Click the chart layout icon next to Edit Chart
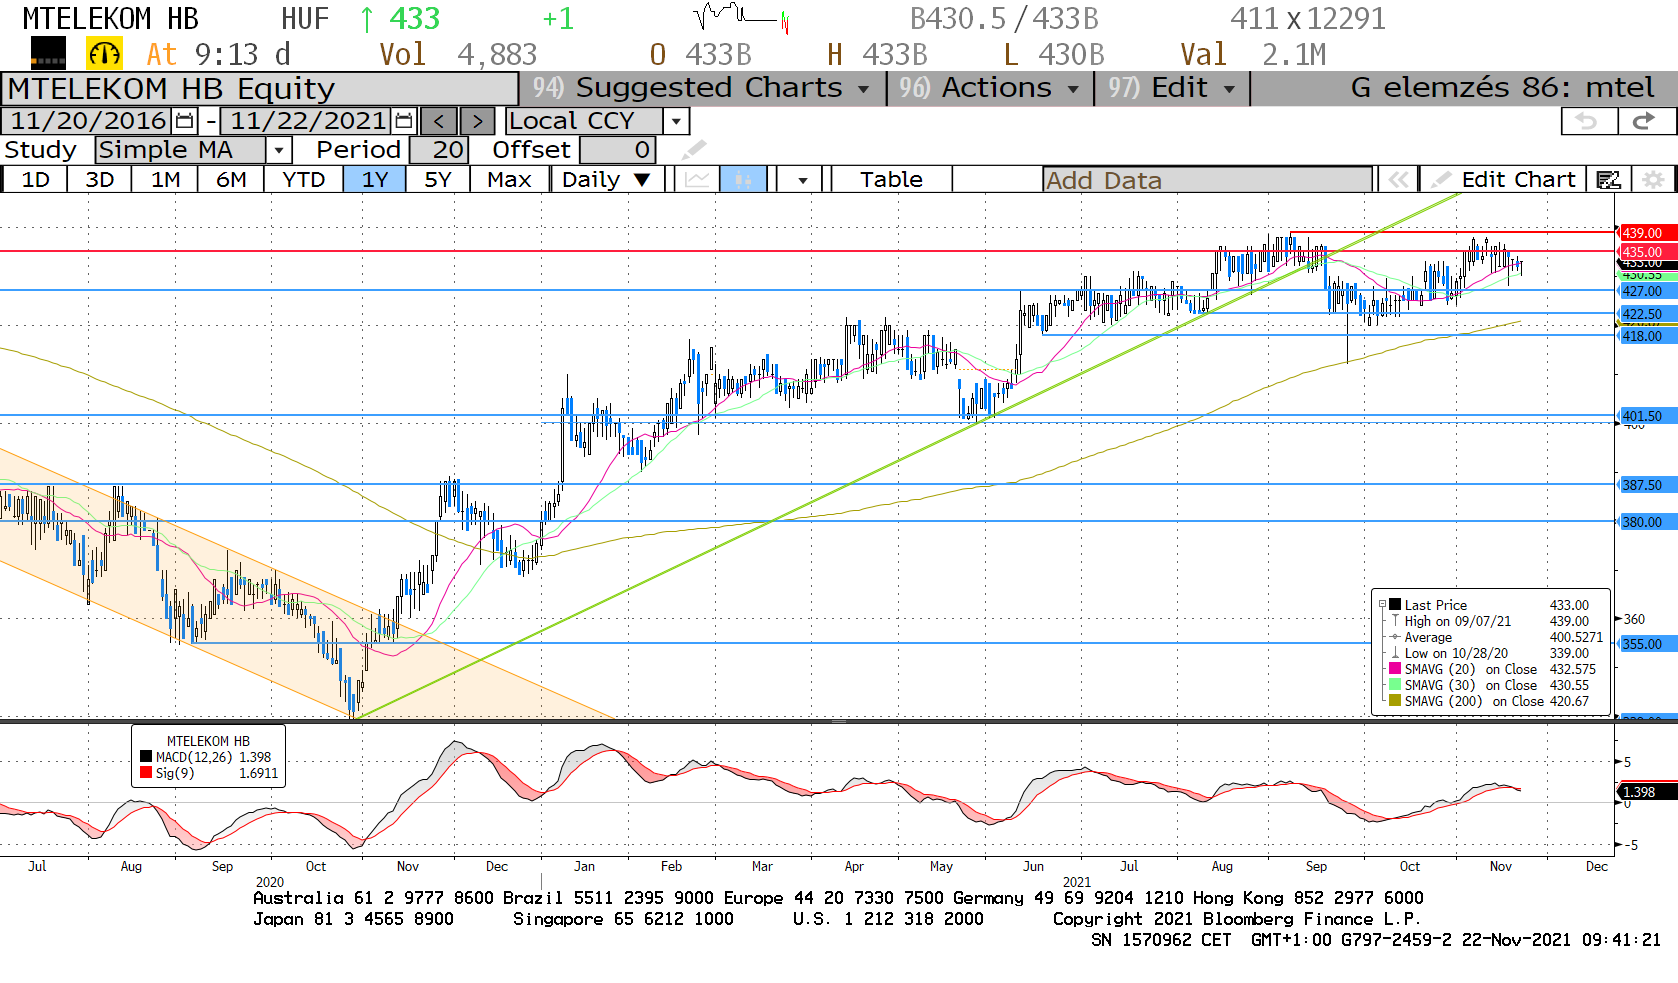The height and width of the screenshot is (983, 1678). [x=1608, y=180]
